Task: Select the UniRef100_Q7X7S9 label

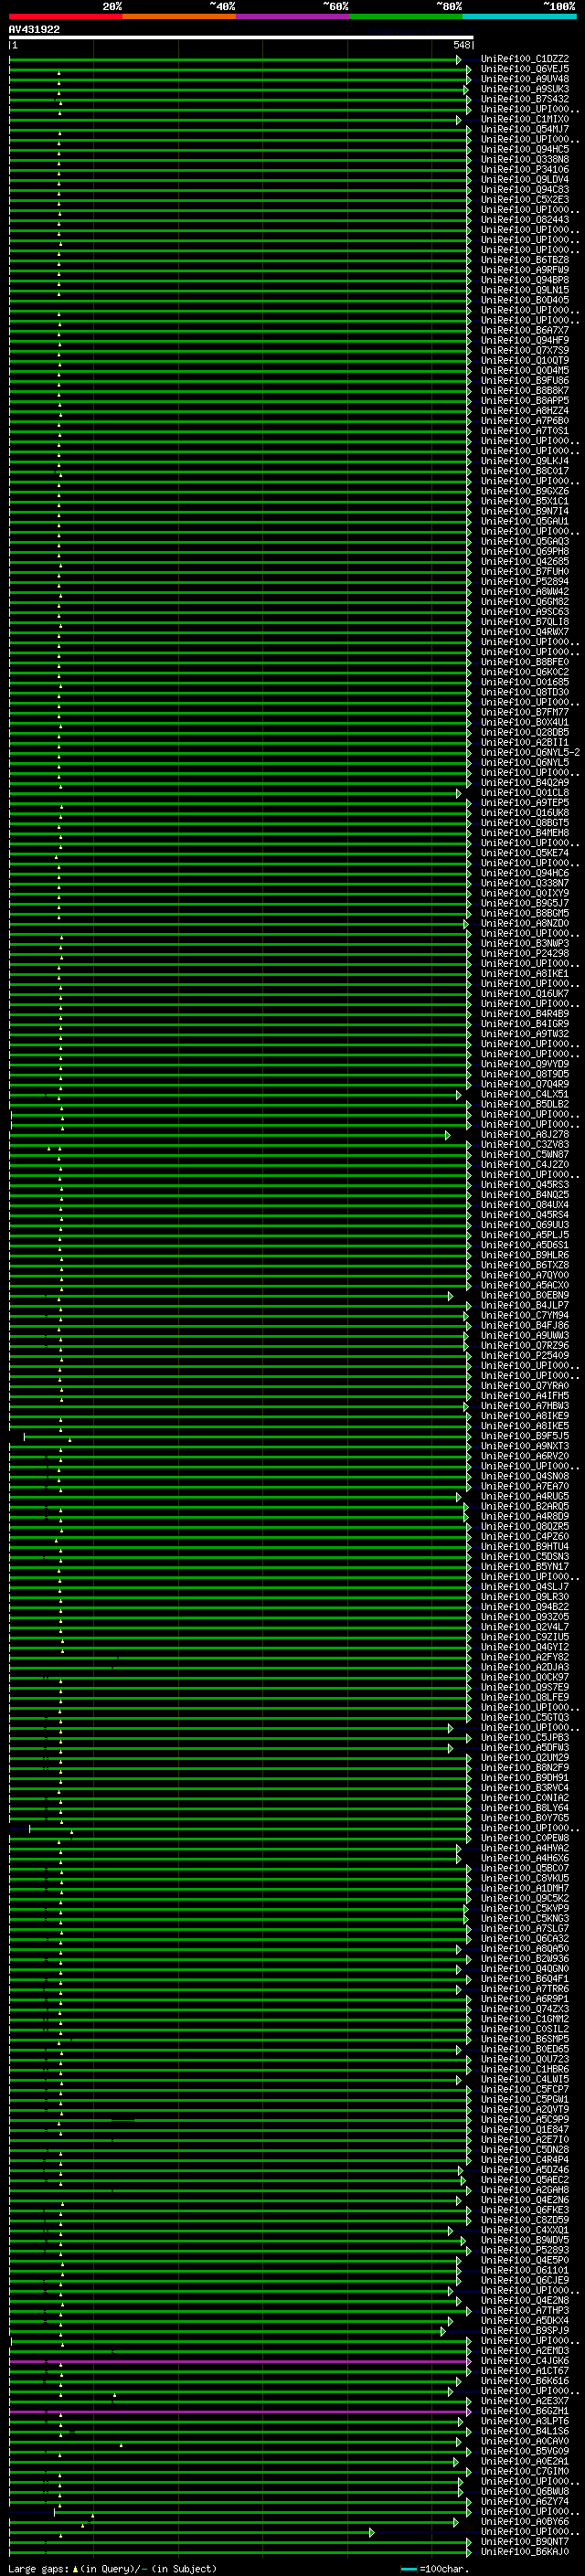Action: [525, 350]
